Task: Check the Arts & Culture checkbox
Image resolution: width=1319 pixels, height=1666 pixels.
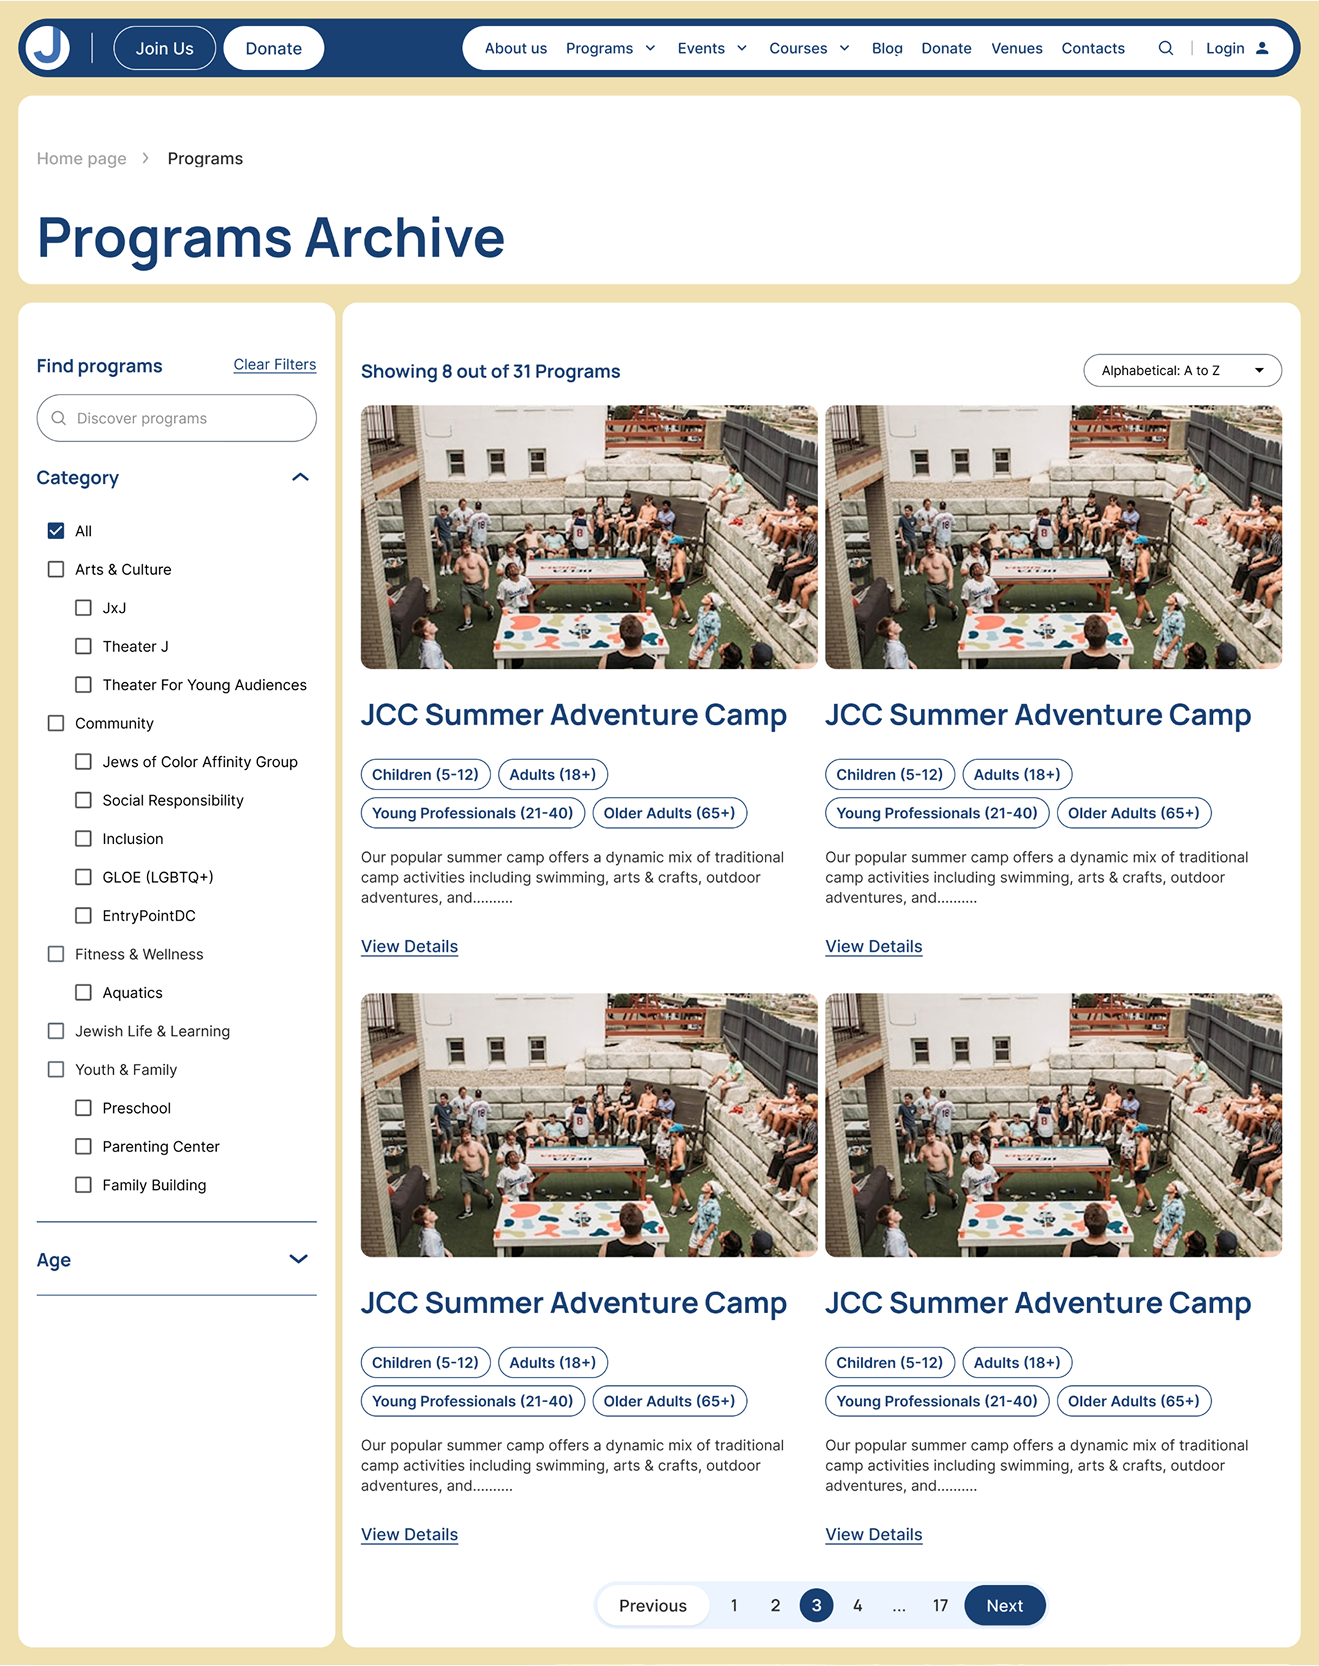Action: [56, 569]
